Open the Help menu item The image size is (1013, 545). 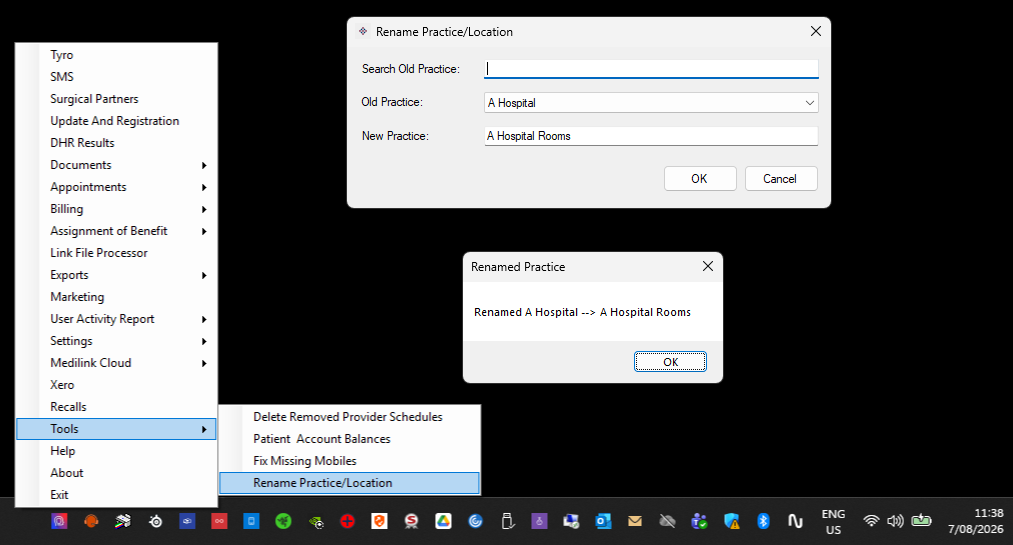(x=116, y=450)
